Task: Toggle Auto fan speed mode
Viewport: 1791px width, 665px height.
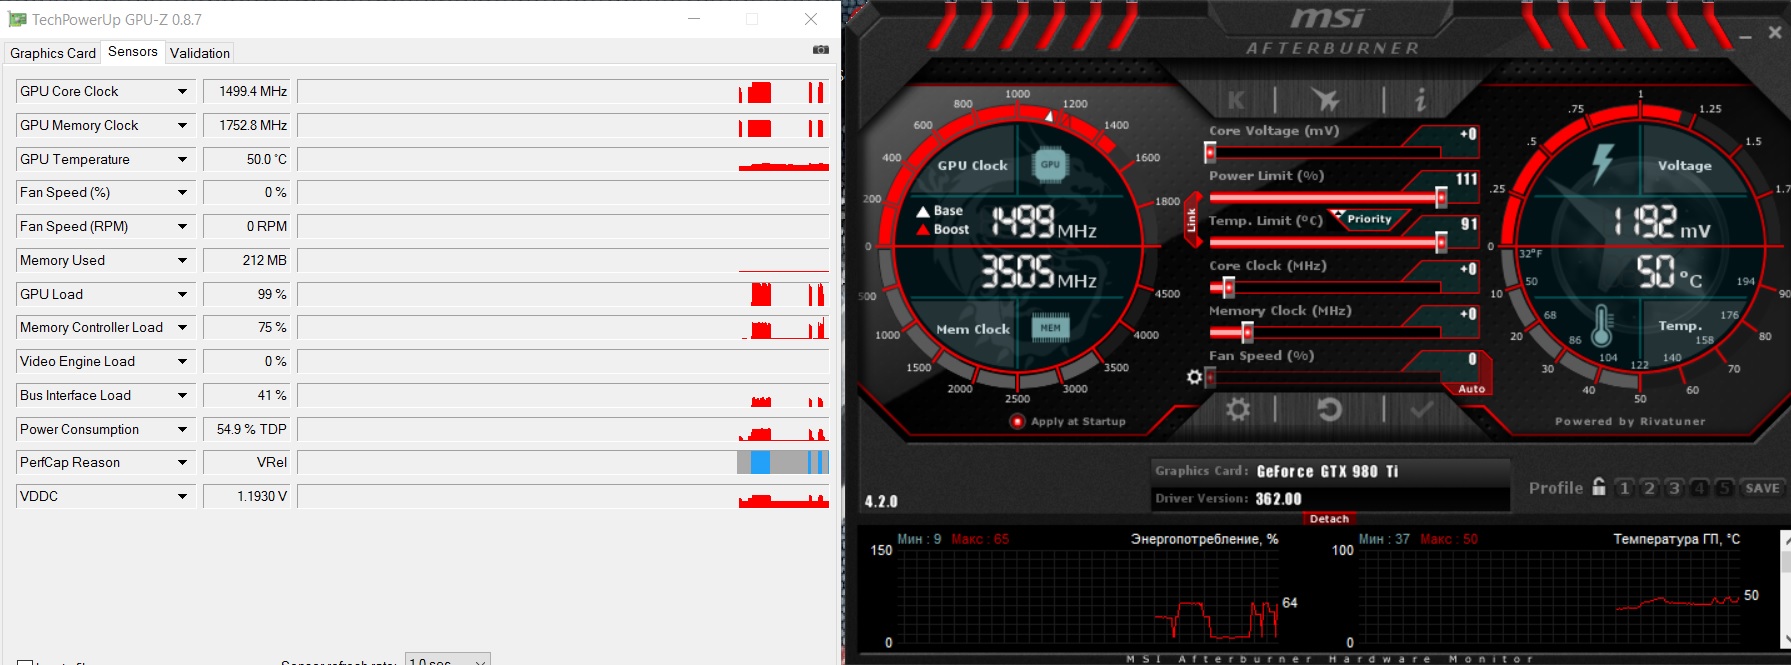Action: click(x=1471, y=389)
